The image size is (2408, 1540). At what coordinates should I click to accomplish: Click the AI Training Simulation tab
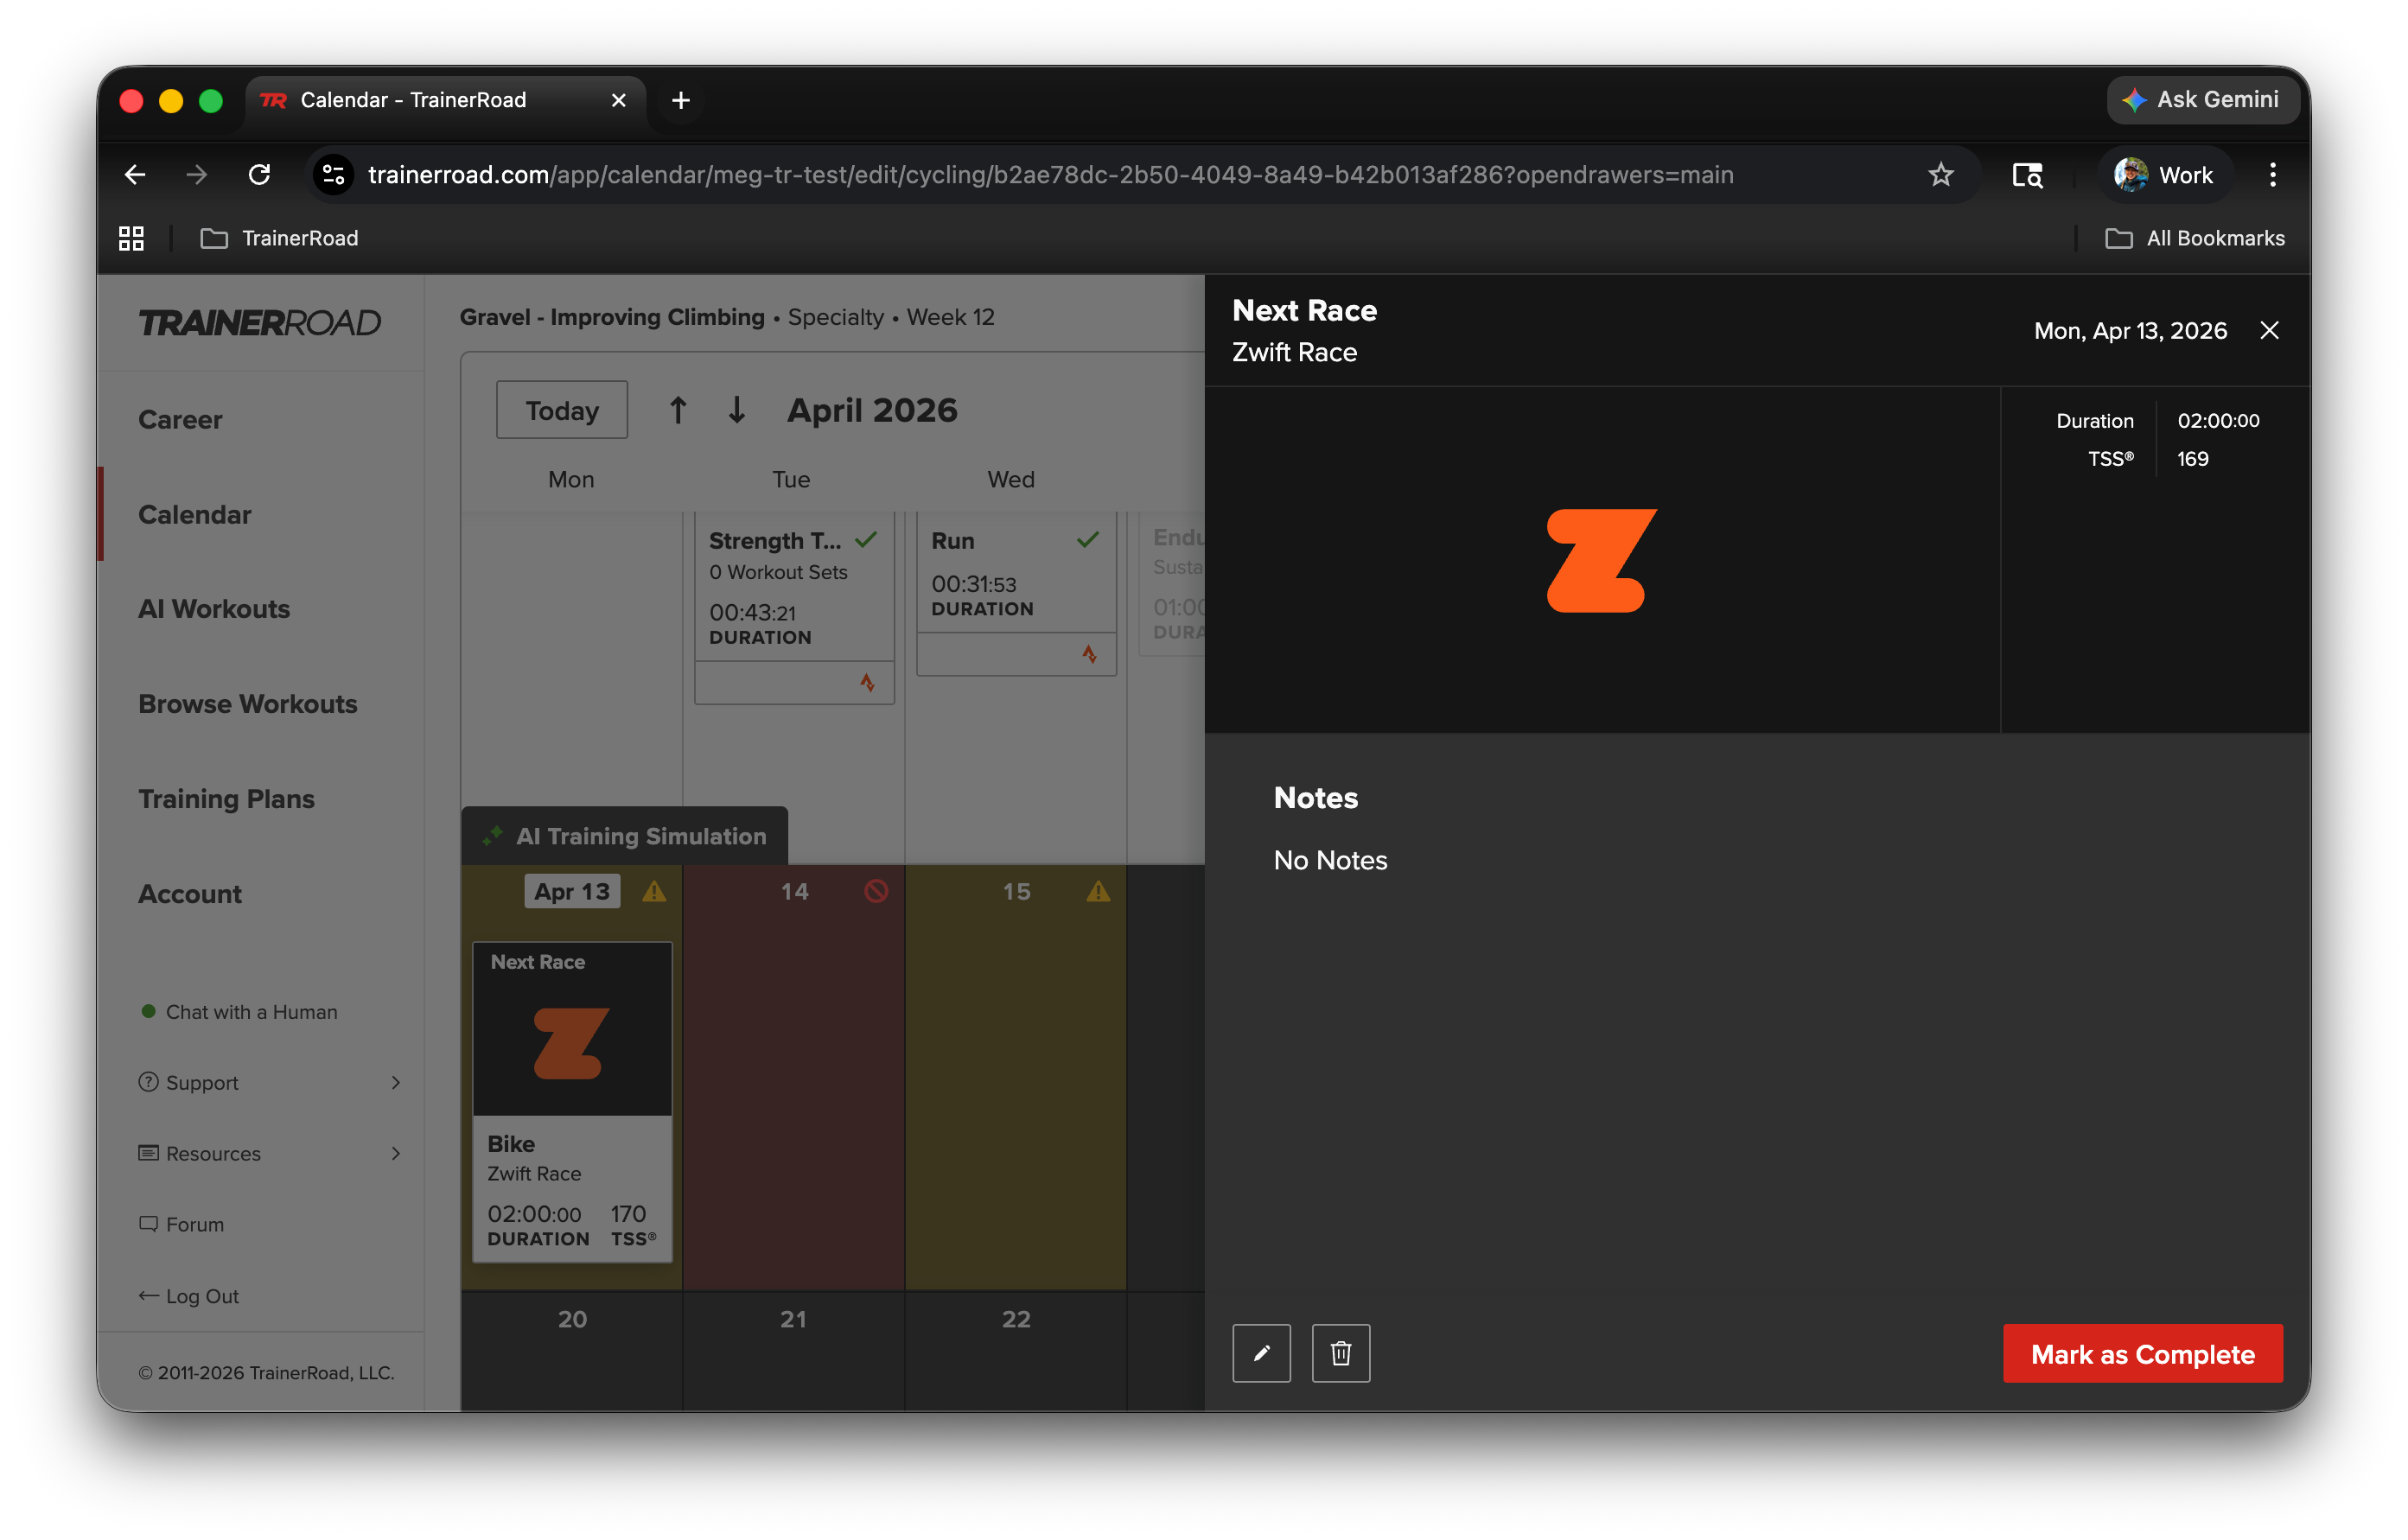pos(625,836)
